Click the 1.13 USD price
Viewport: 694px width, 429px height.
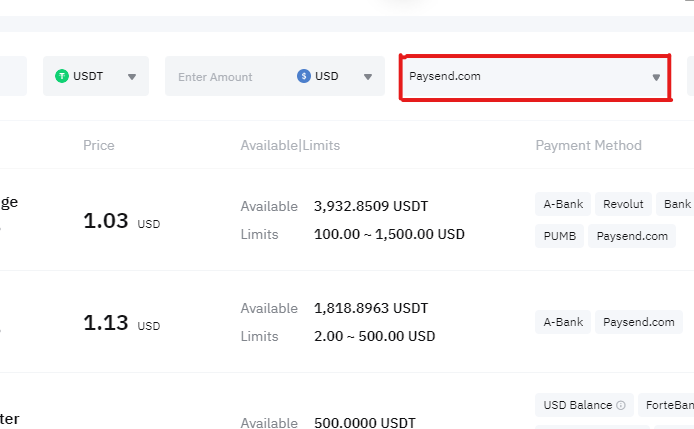[x=122, y=323]
